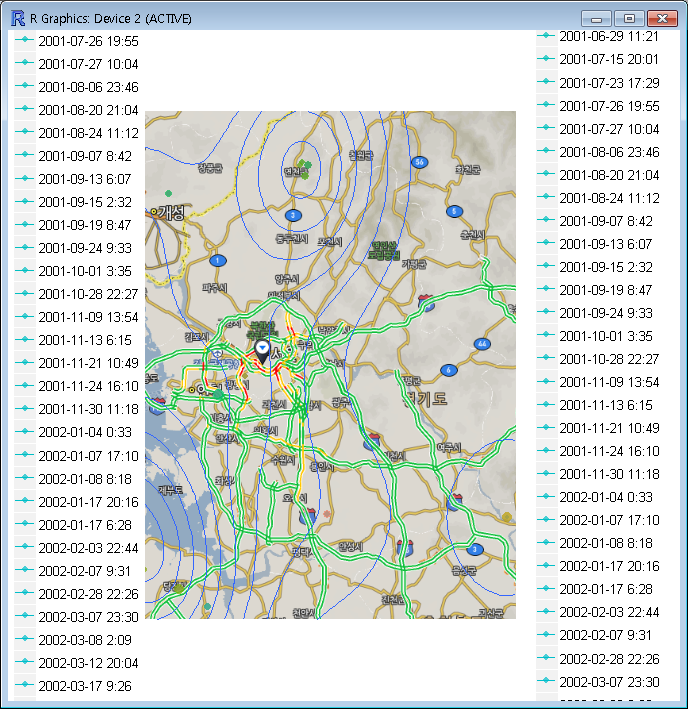Click the cyan legend marker beside left 2001-07-26 19:55
The width and height of the screenshot is (688, 709).
24,39
